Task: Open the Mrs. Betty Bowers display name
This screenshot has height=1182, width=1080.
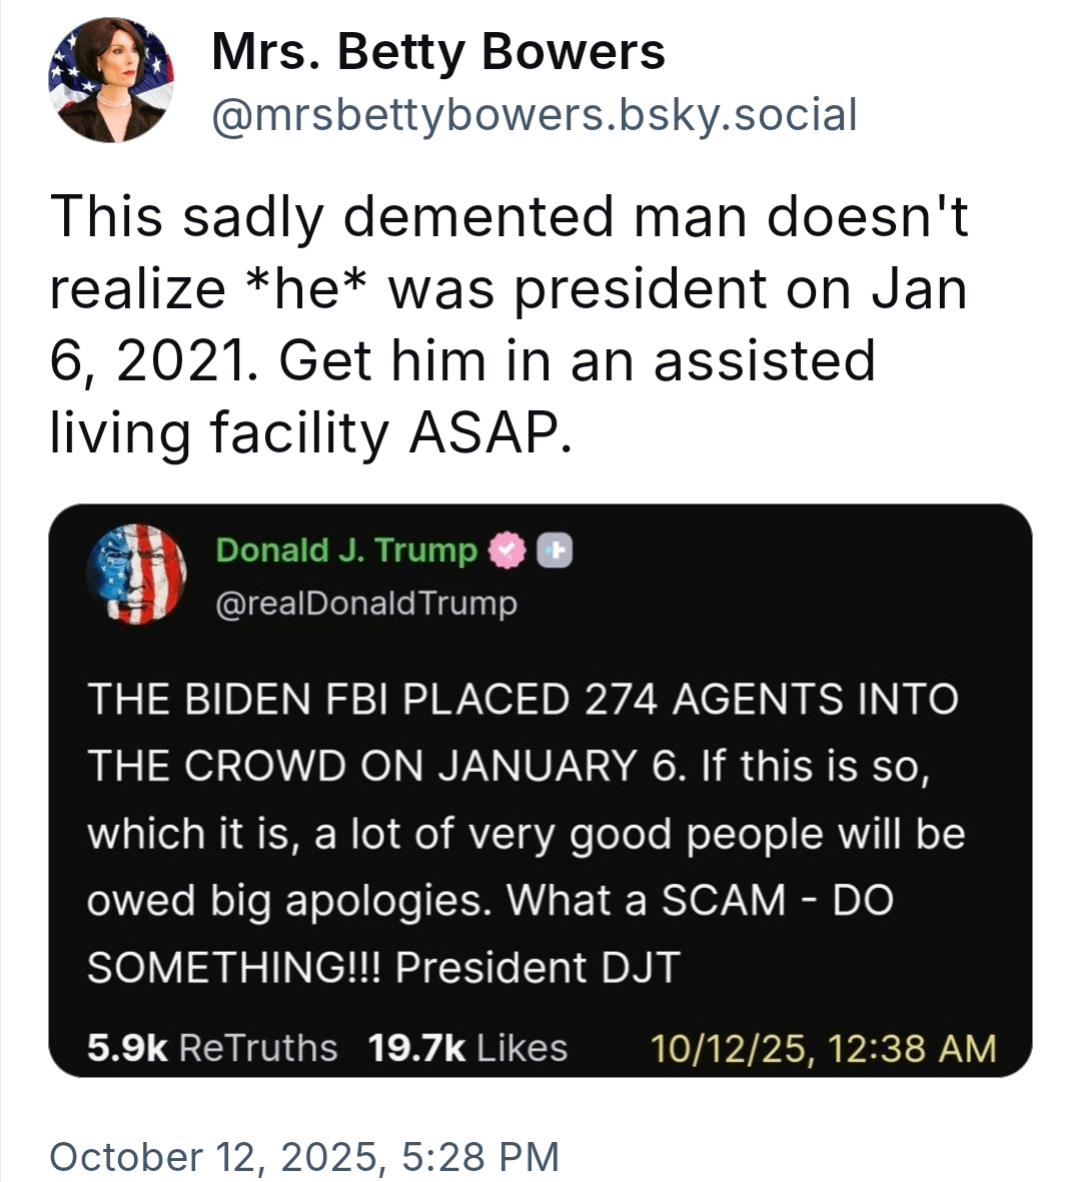Action: 438,52
